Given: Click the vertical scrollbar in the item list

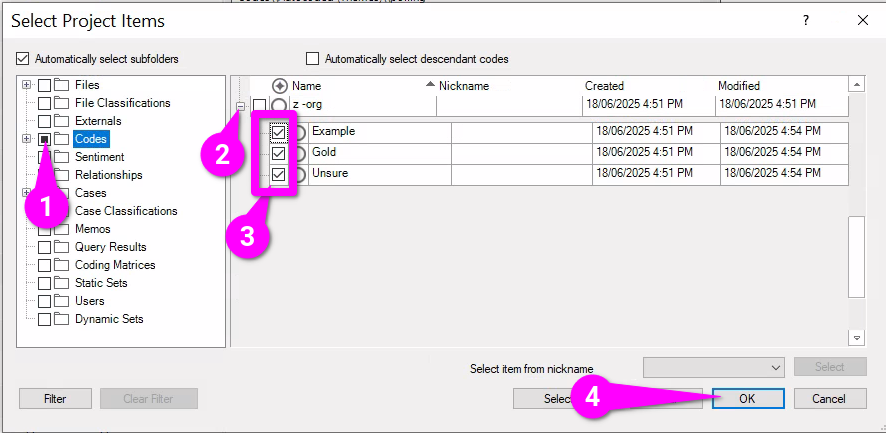Looking at the screenshot, I should (856, 250).
